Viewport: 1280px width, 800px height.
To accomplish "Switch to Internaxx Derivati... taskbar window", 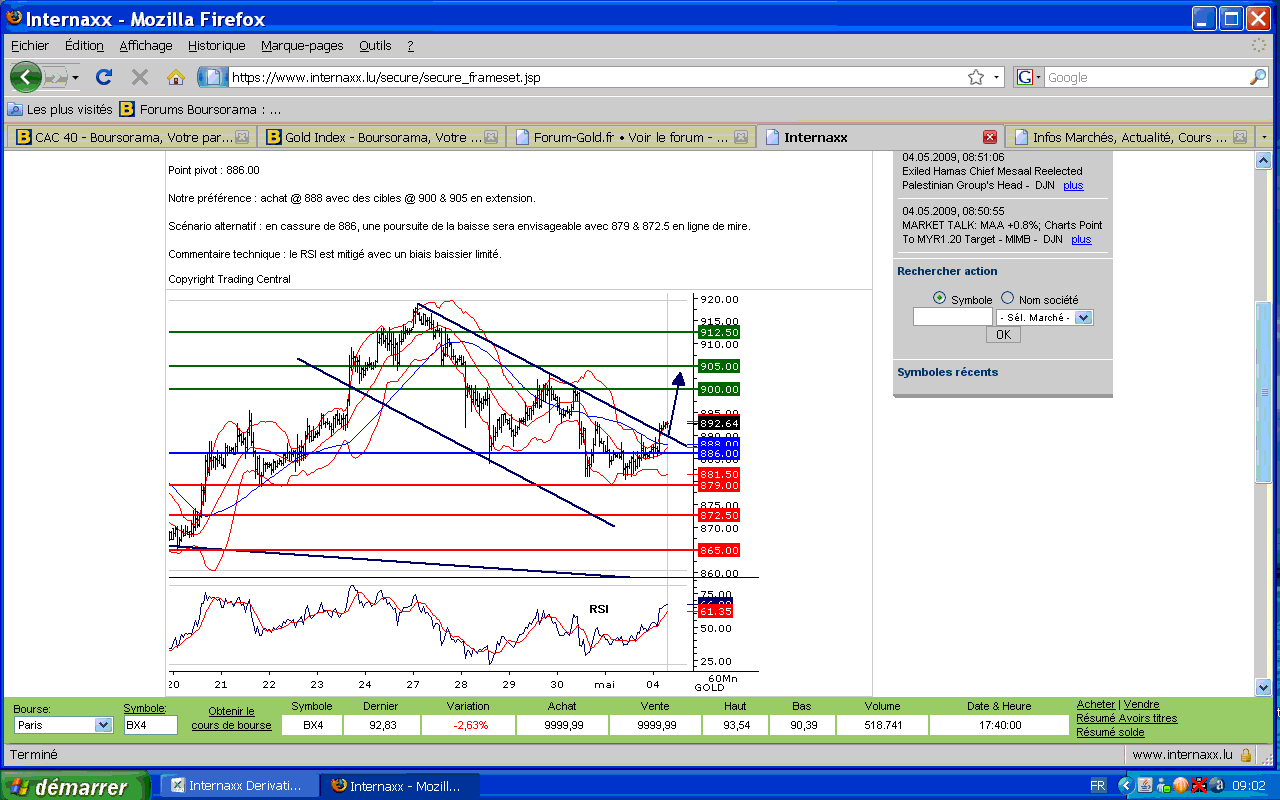I will pyautogui.click(x=237, y=786).
